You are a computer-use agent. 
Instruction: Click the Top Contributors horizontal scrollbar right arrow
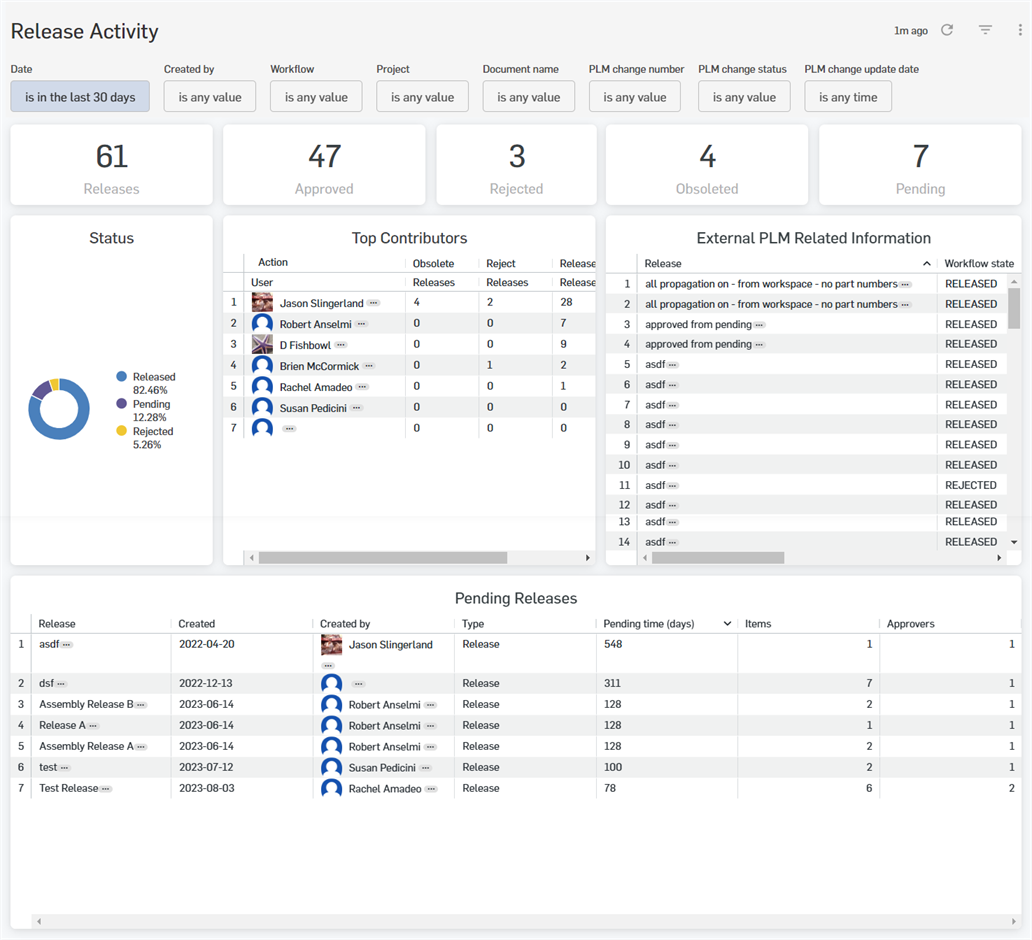(x=587, y=558)
